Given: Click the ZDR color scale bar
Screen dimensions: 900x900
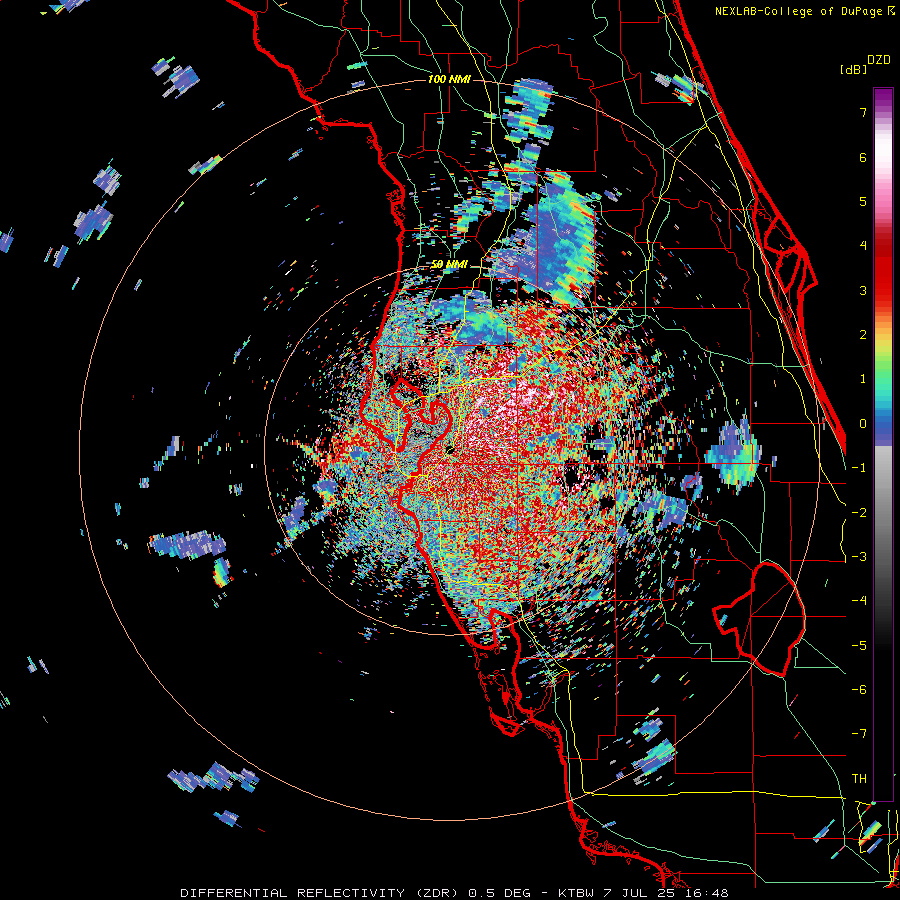Looking at the screenshot, I should [883, 445].
